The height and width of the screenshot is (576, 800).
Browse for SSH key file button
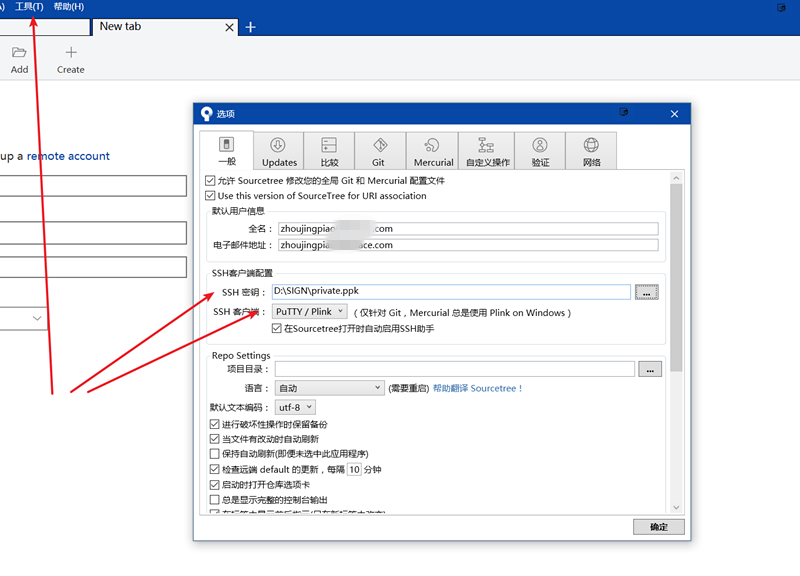646,292
